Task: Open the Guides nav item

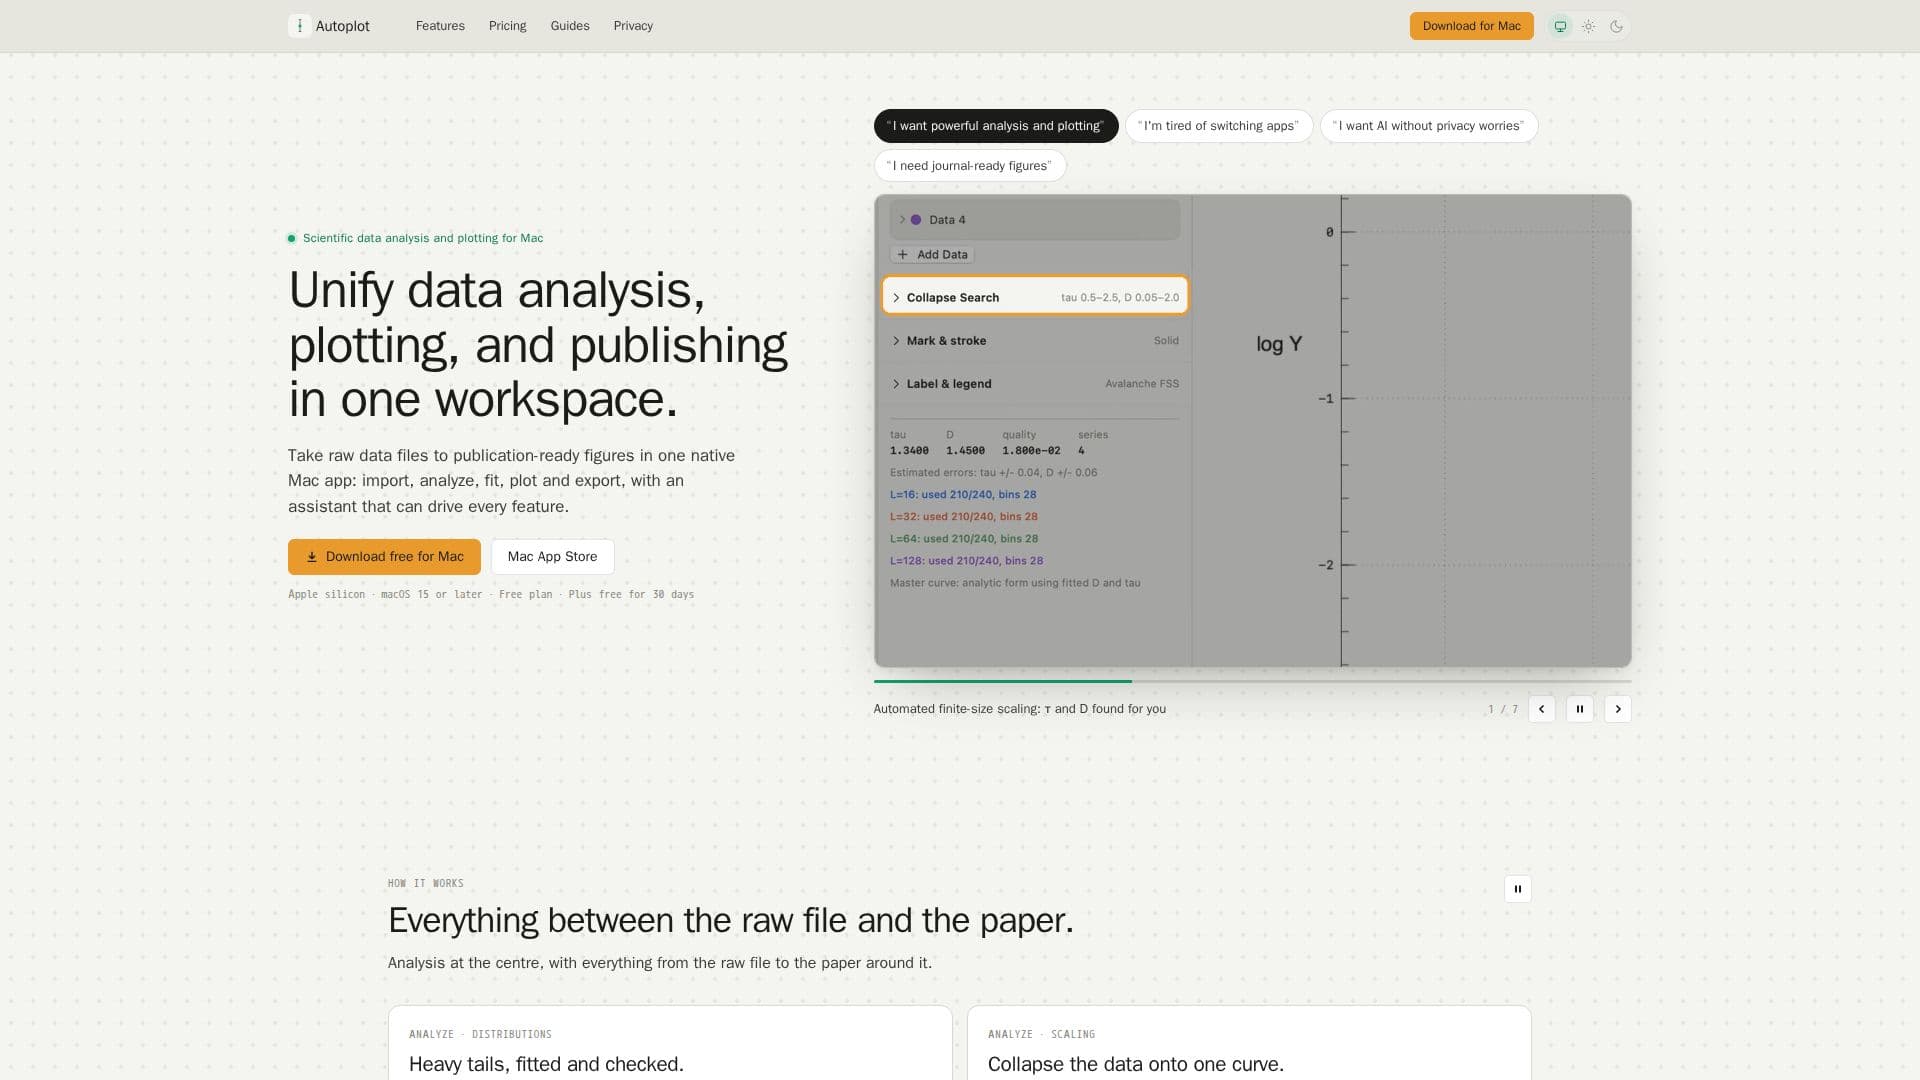Action: (570, 26)
